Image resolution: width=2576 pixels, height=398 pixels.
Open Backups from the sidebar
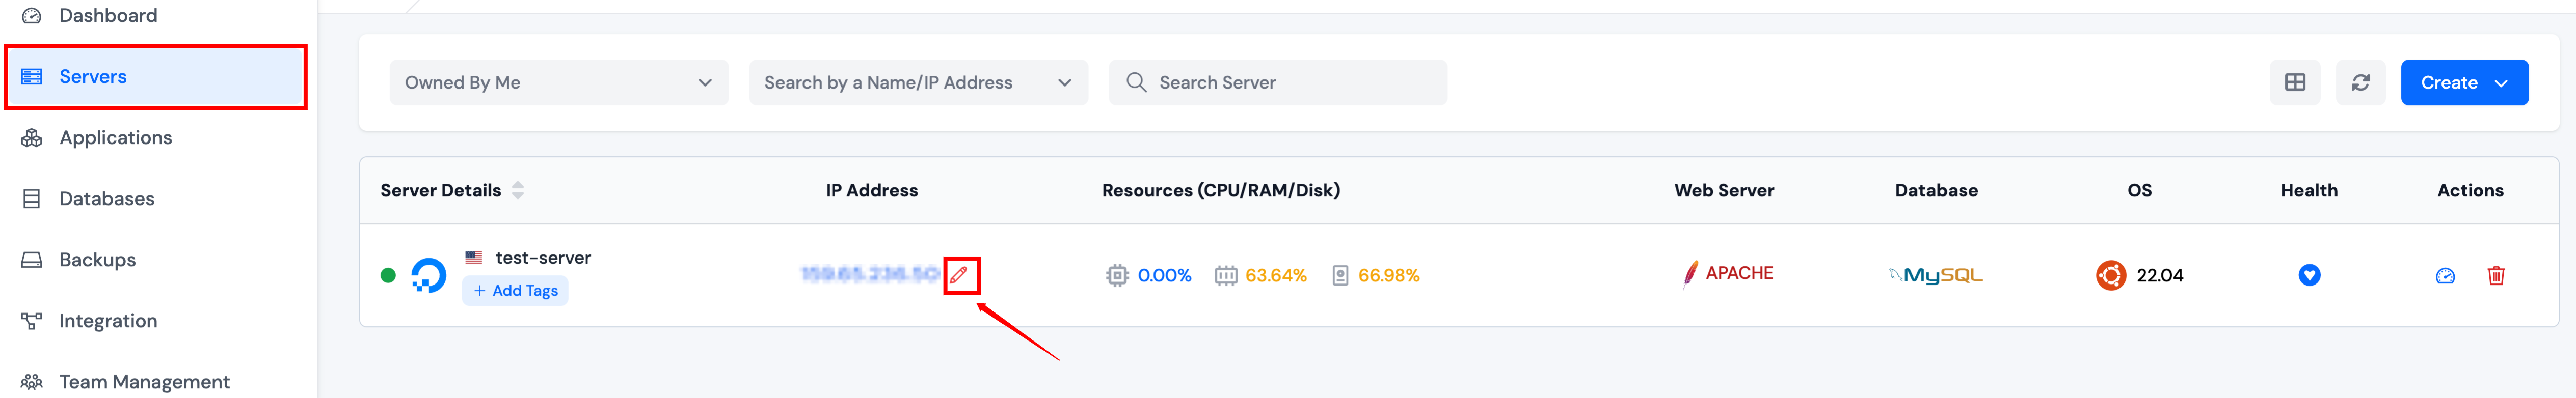[x=97, y=260]
